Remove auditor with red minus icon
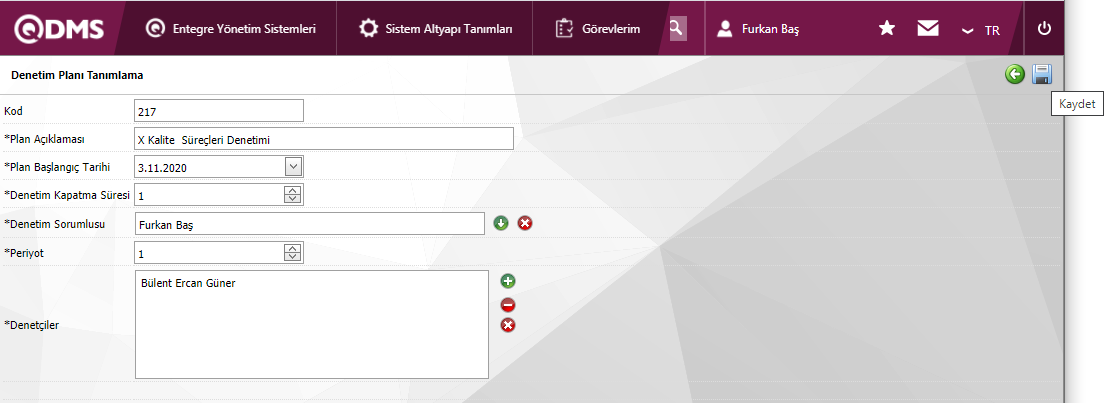The image size is (1105, 403). (x=508, y=304)
